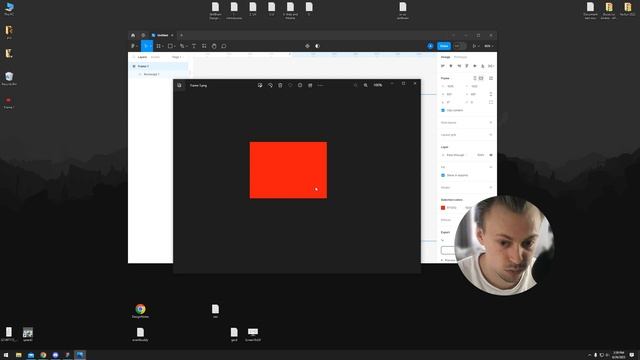This screenshot has height=360, width=640.
Task: Toggle layer visibility eye icon
Action: tap(491, 155)
